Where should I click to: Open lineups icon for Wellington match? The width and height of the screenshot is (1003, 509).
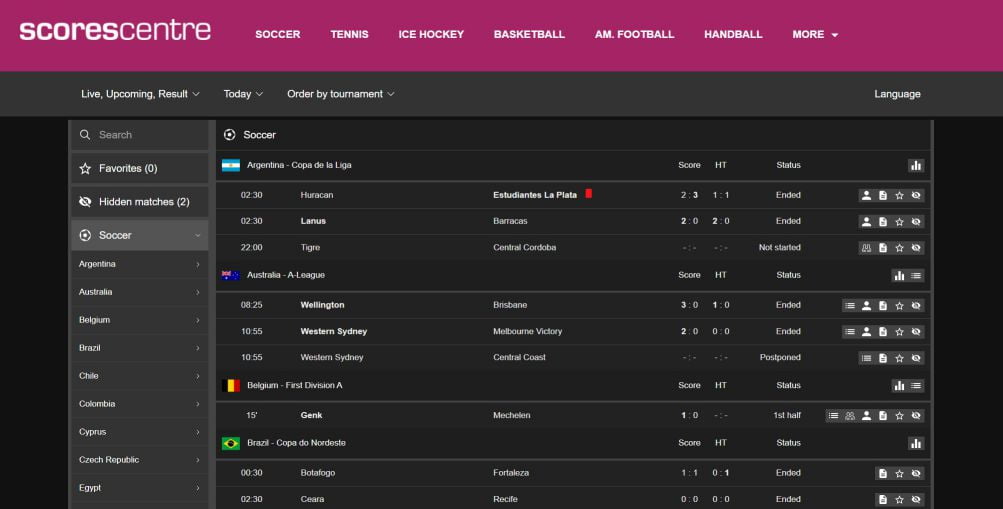tap(866, 306)
